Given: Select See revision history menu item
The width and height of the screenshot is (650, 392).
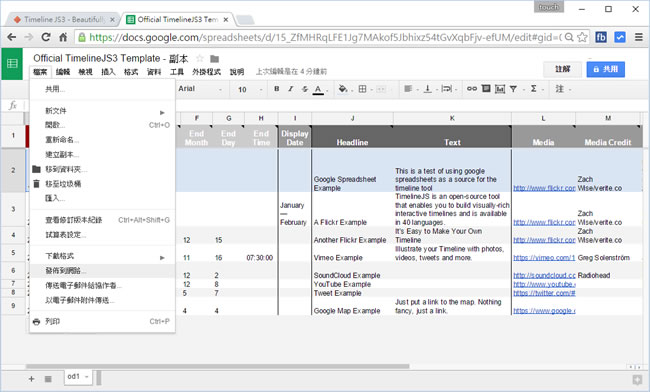Looking at the screenshot, I should 102,220.
